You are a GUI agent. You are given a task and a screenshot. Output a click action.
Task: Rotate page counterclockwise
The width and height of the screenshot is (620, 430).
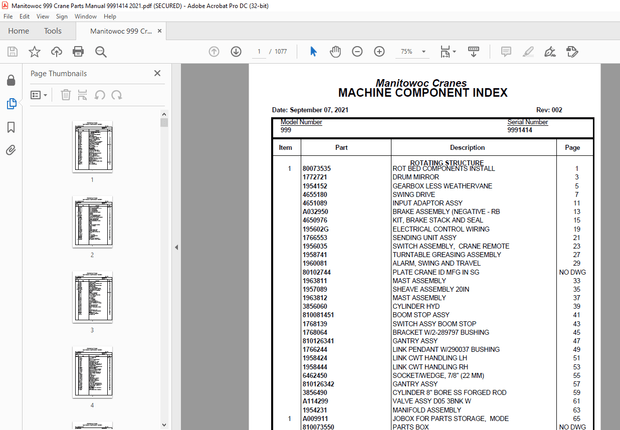(x=100, y=95)
